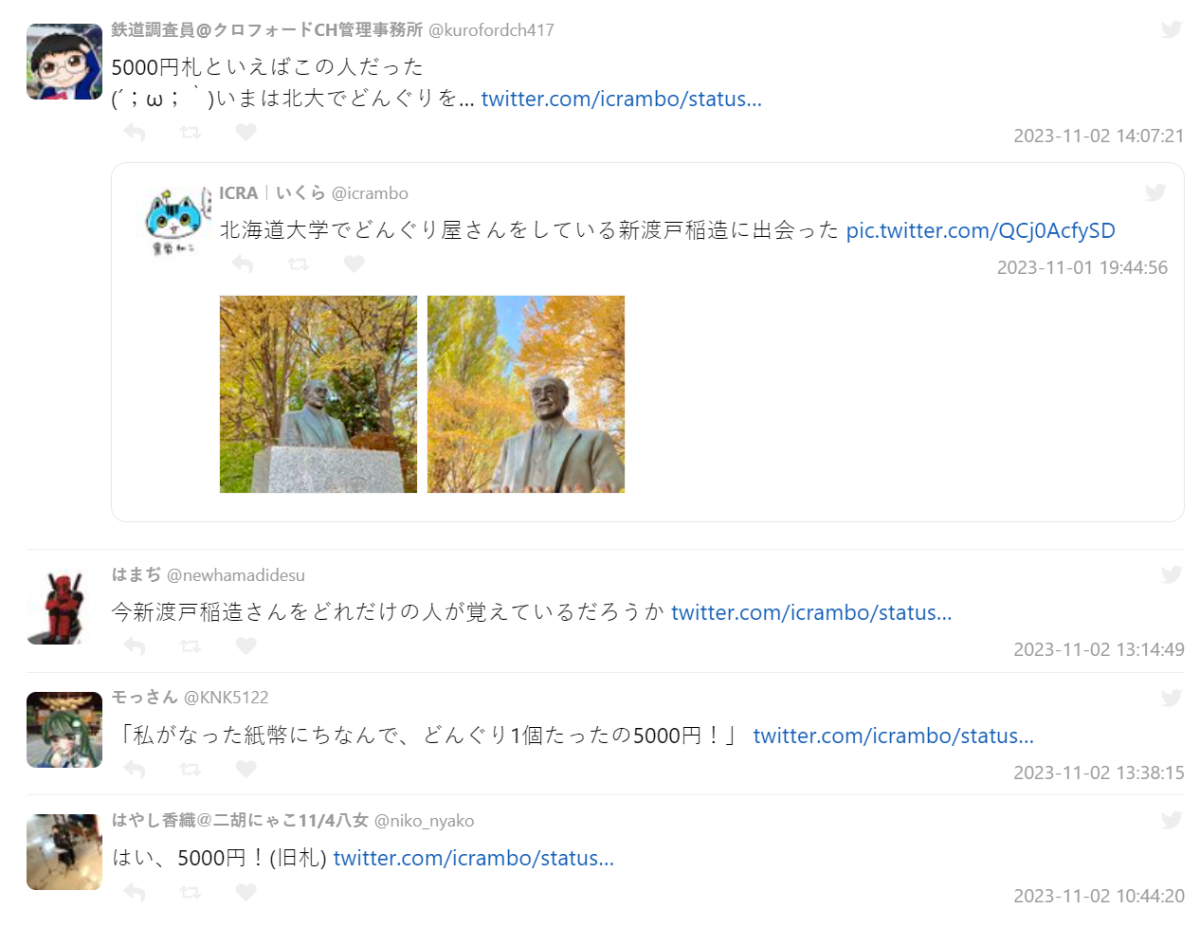Screen dimensions: 1200x927
Task: Like the kurofordch417 tweet
Action: click(246, 132)
